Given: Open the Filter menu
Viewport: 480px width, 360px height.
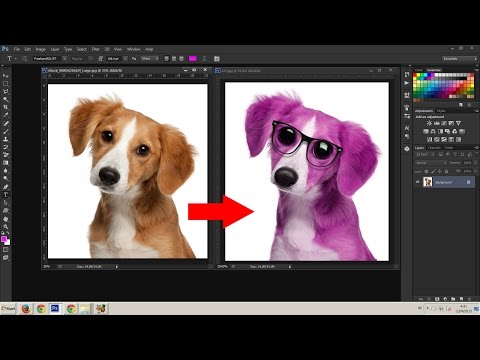Looking at the screenshot, I should pyautogui.click(x=96, y=49).
